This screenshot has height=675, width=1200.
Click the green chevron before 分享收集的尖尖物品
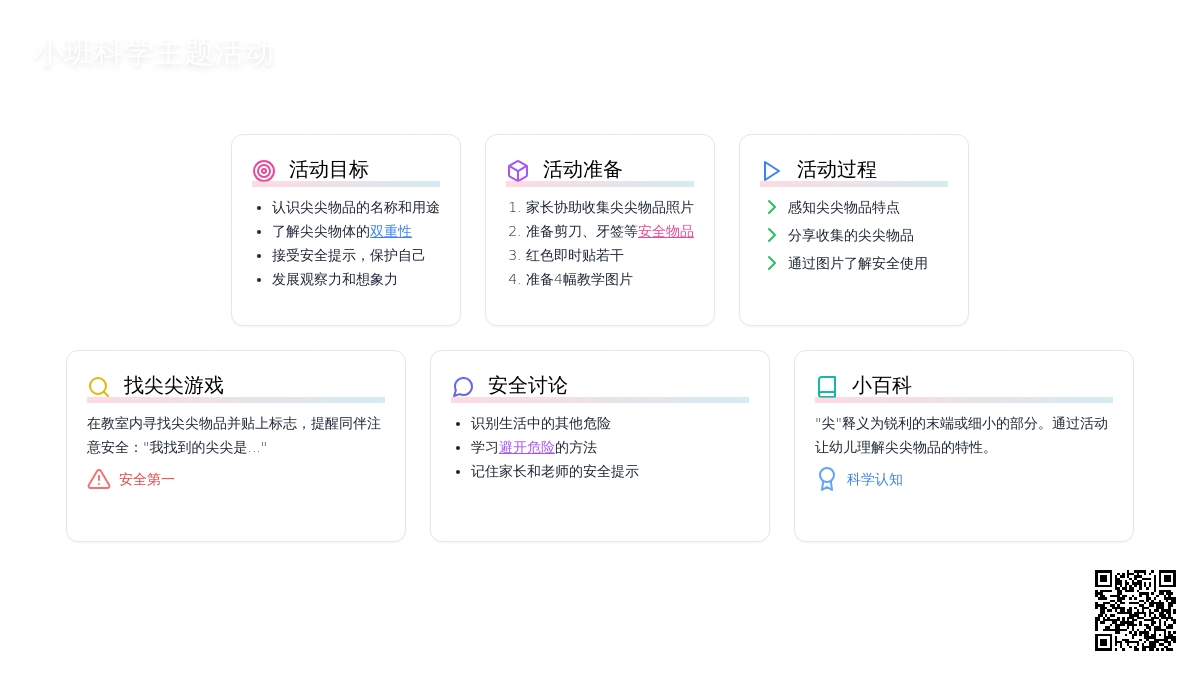(x=772, y=235)
